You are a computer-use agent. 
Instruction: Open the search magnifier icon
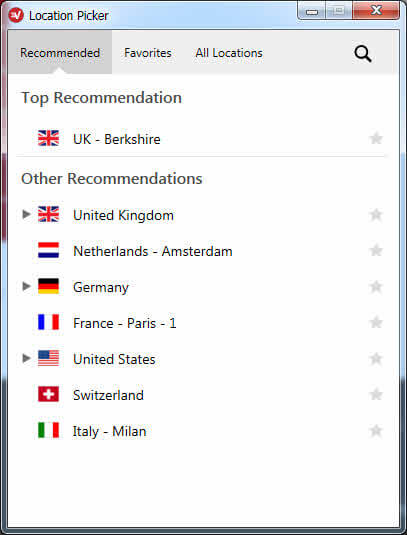[363, 54]
